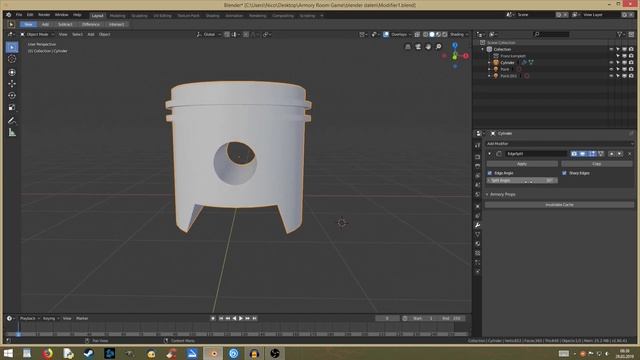Switch to the UV Editing workspace tab
The height and width of the screenshot is (360, 640).
coord(162,16)
